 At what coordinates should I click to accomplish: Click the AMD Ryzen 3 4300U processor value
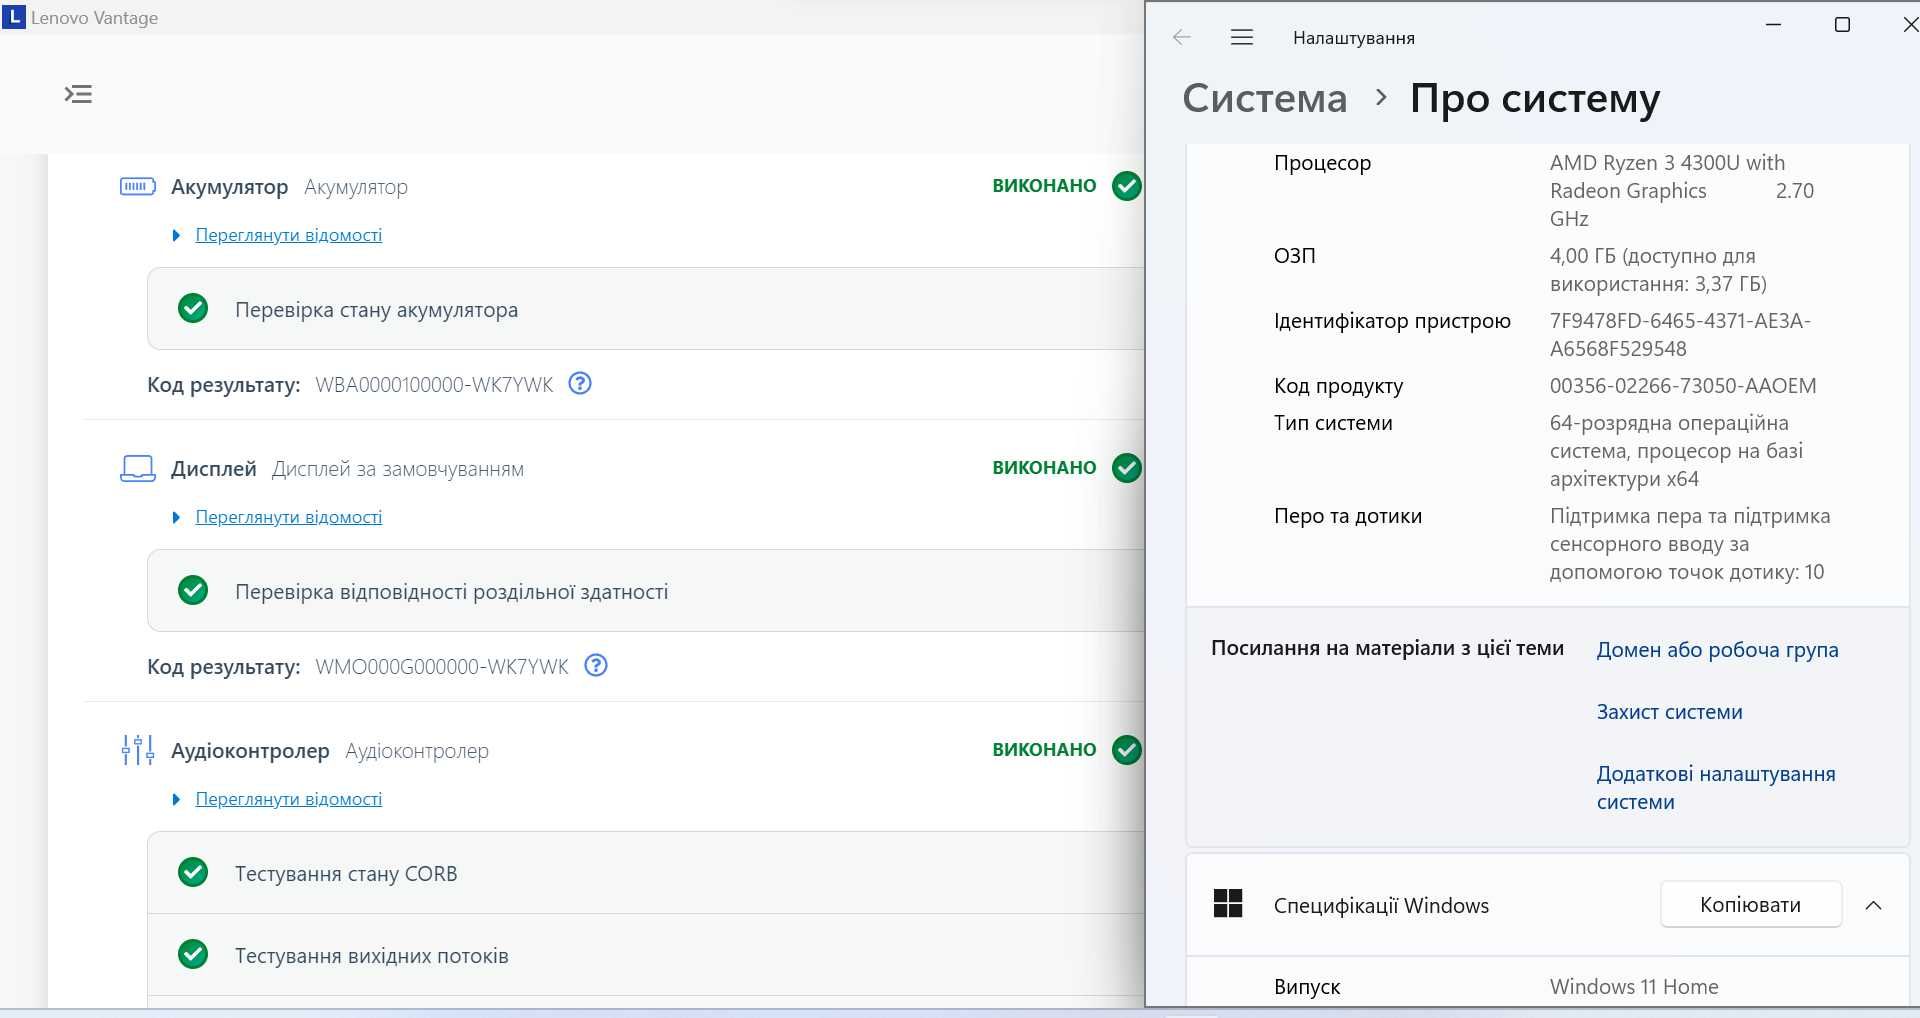coord(1681,190)
